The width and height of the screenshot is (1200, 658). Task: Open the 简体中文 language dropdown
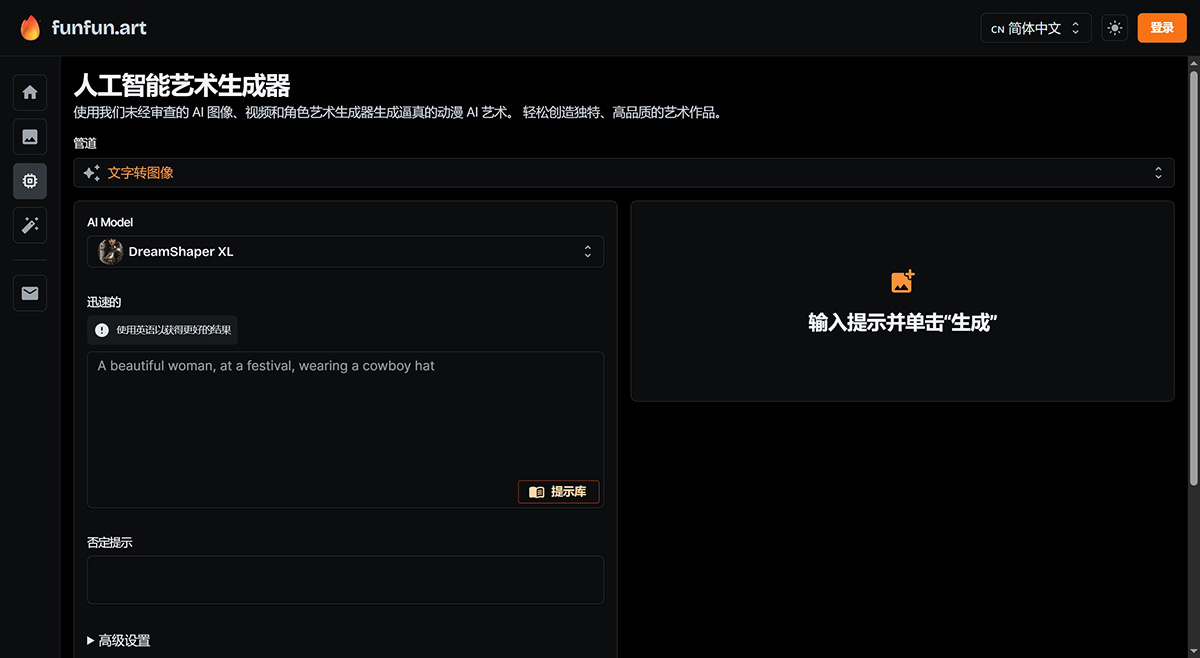[1035, 28]
